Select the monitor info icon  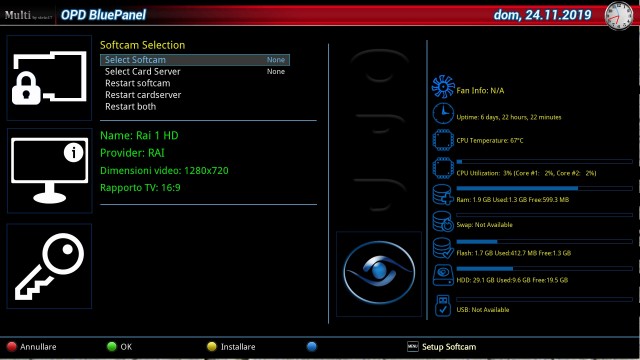coord(49,171)
